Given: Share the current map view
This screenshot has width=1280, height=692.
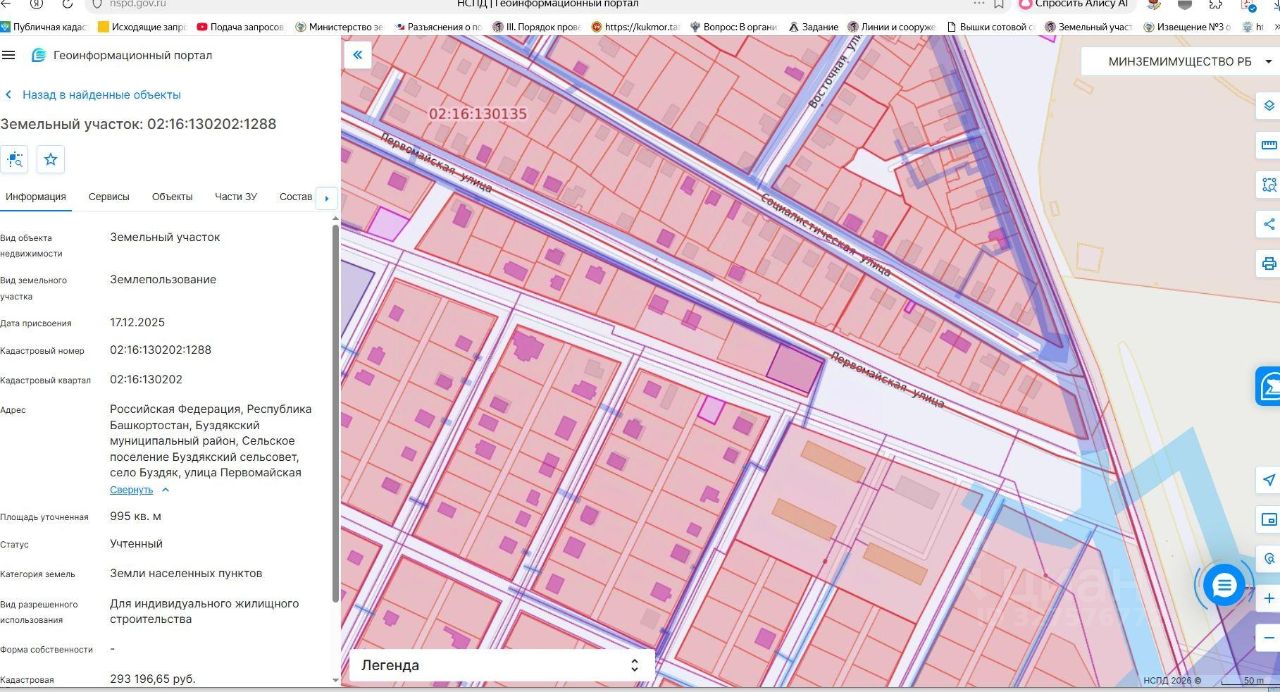Looking at the screenshot, I should pyautogui.click(x=1269, y=224).
